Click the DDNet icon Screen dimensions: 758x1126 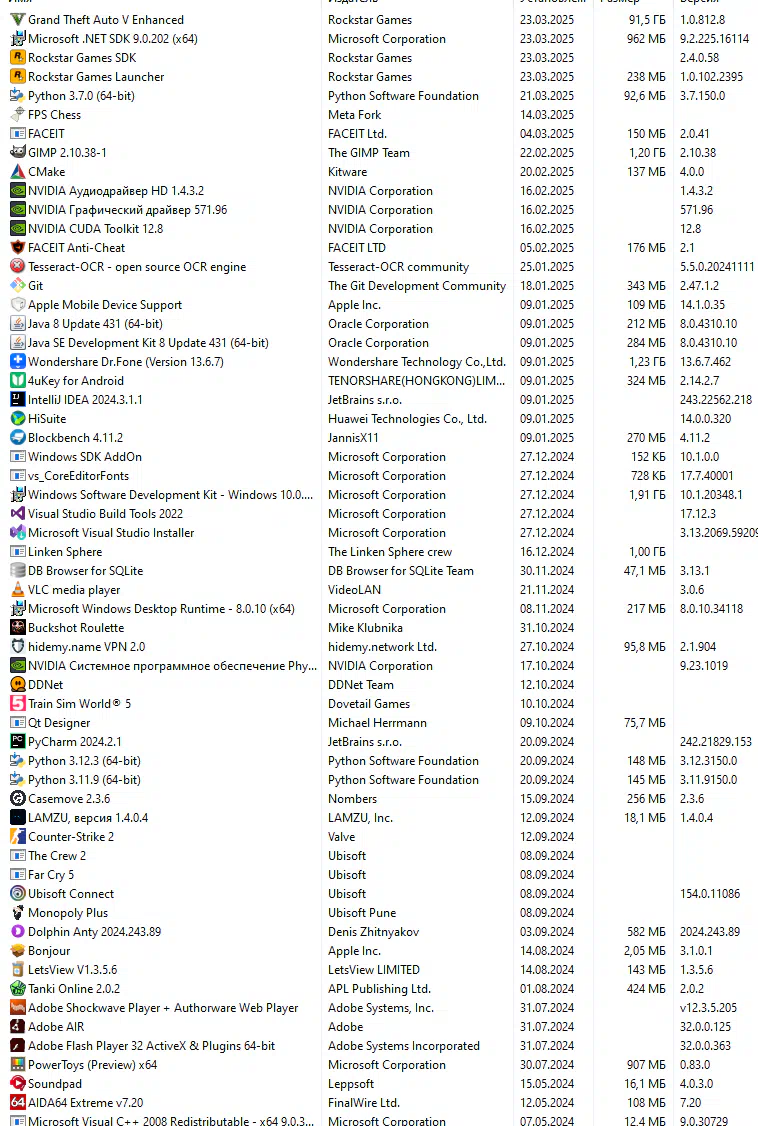17,685
